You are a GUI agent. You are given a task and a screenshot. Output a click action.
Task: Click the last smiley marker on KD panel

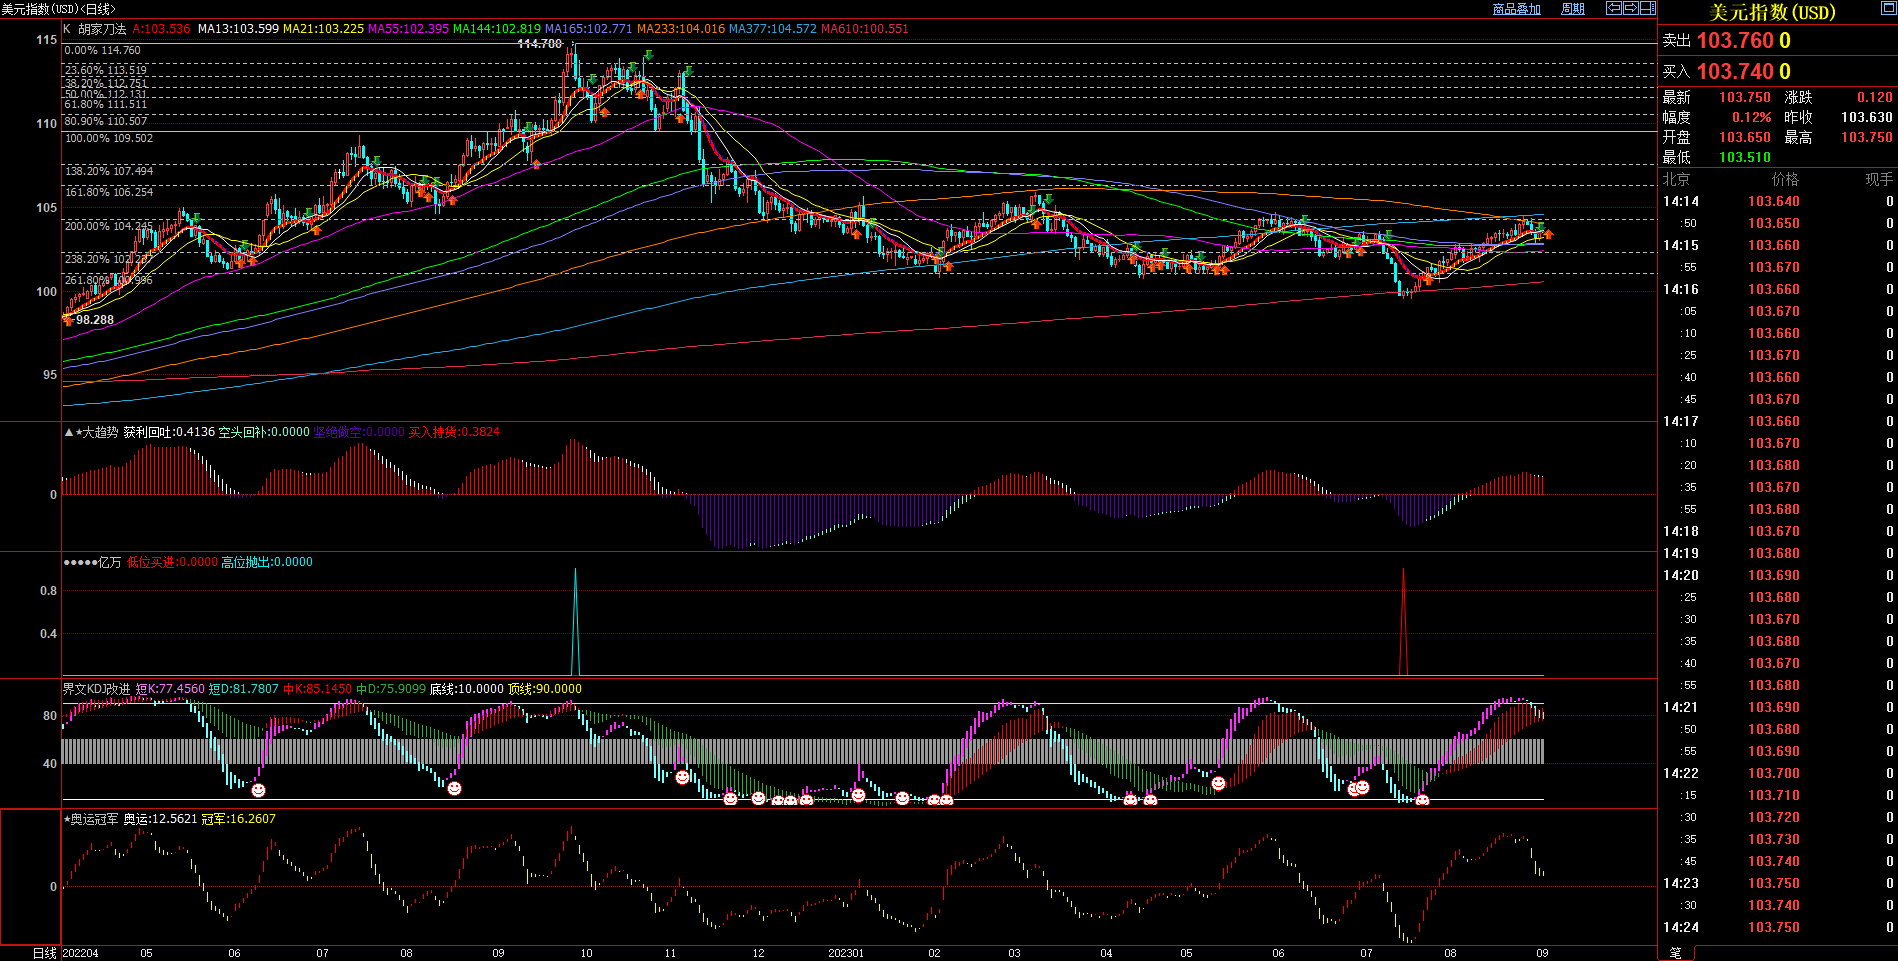(1422, 800)
